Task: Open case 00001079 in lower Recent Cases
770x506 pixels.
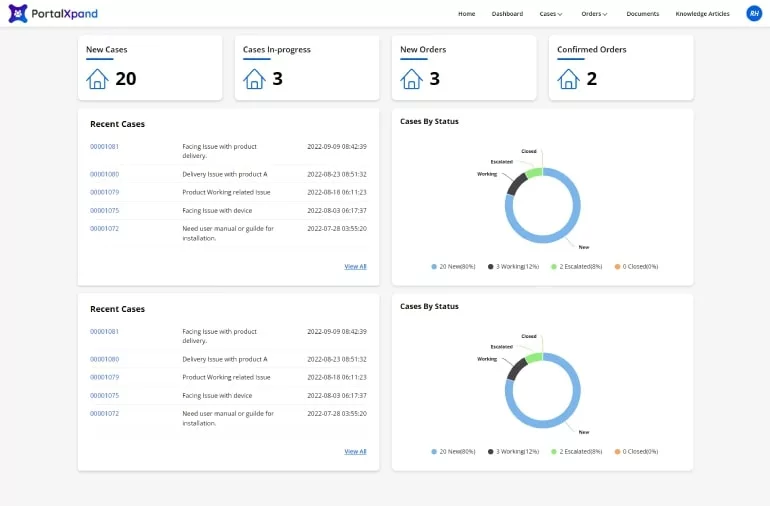Action: [x=104, y=377]
